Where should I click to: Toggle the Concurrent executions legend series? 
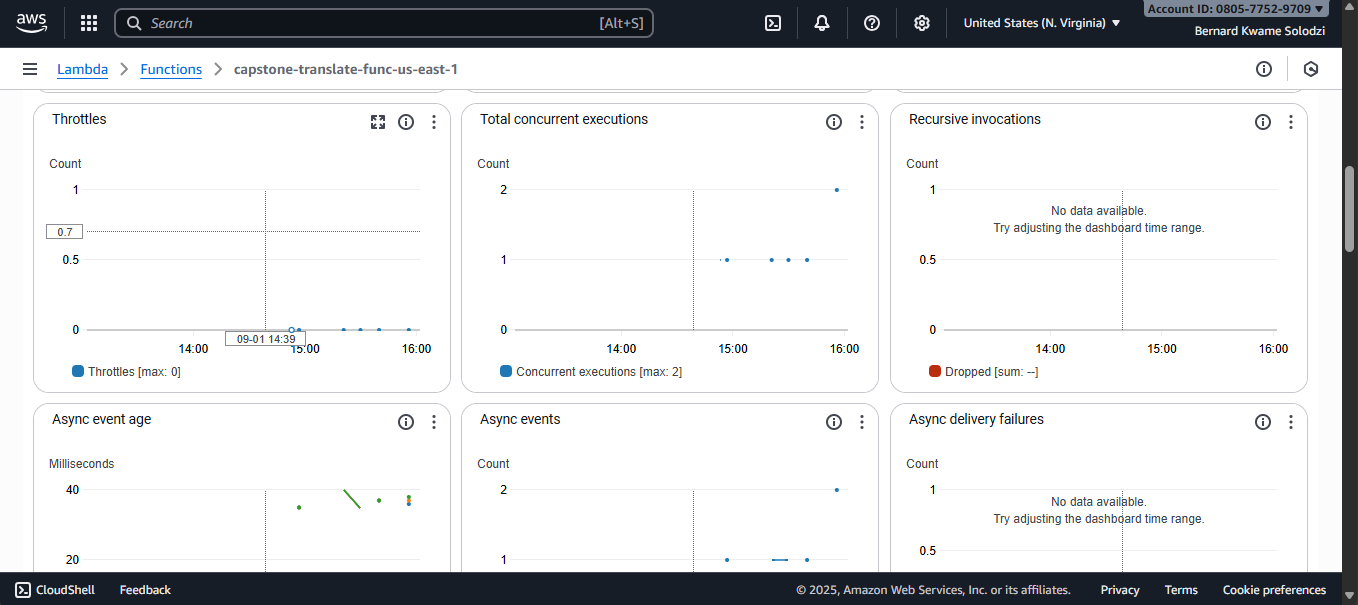coord(506,371)
